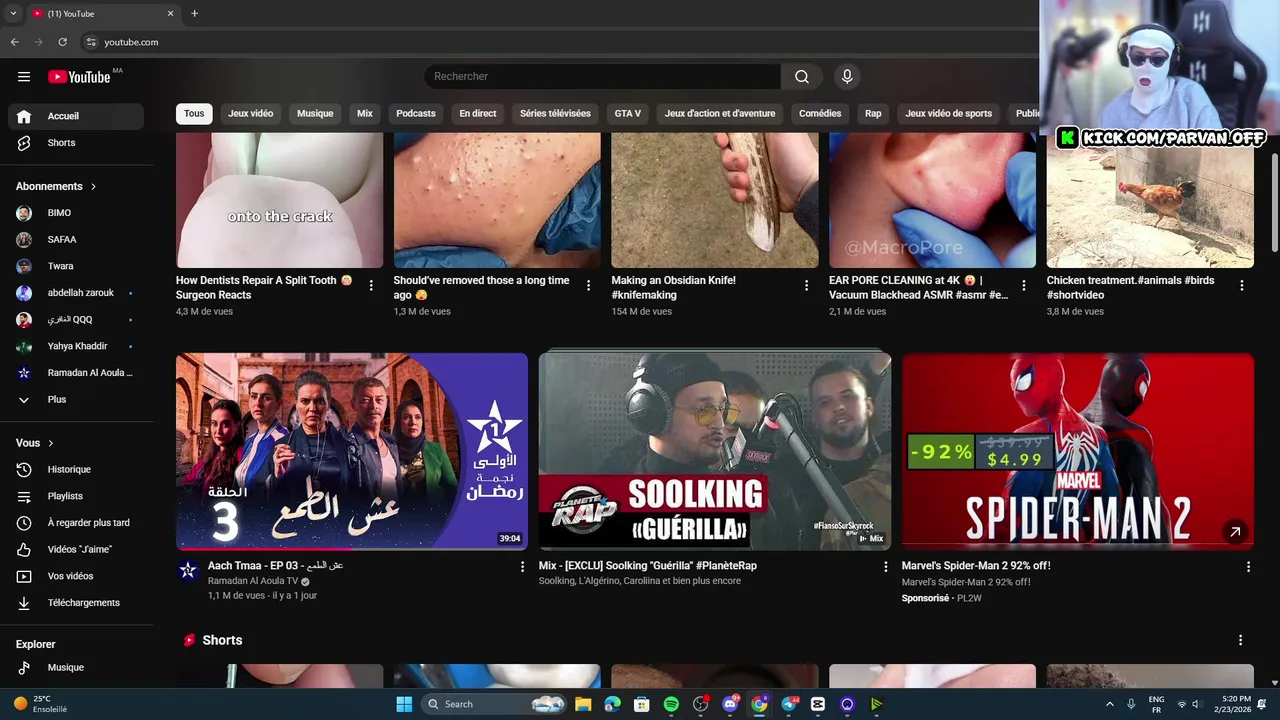
Task: Open Abonnements section header
Action: coord(56,186)
